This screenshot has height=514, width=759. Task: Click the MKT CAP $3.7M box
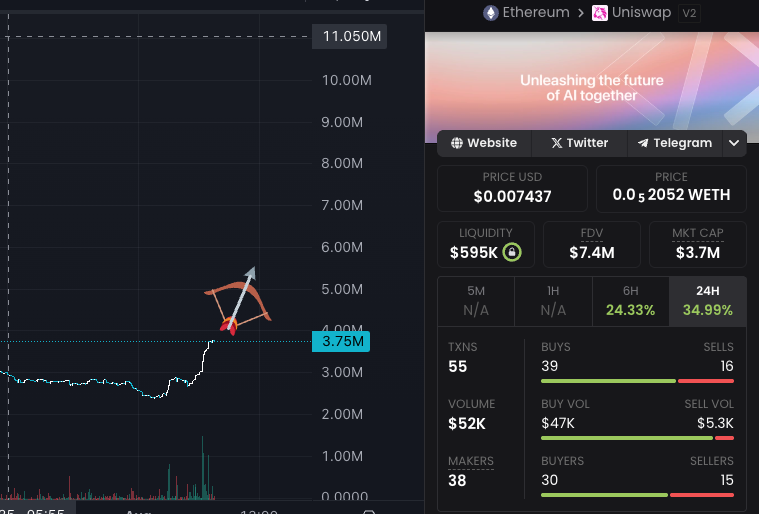point(698,244)
